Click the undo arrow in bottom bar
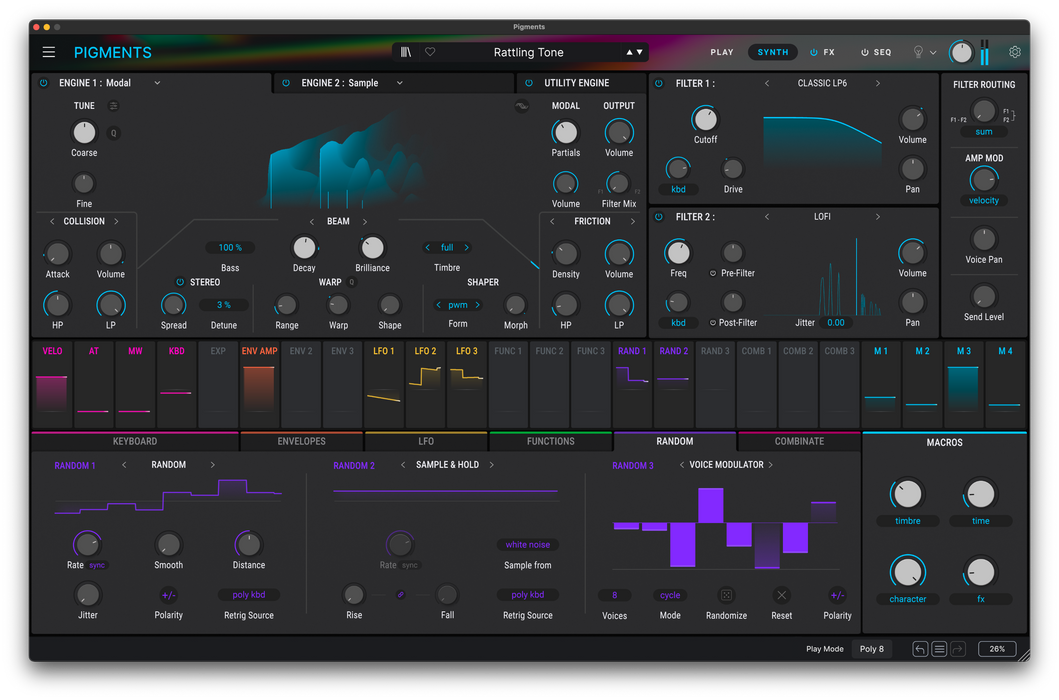 pos(920,649)
